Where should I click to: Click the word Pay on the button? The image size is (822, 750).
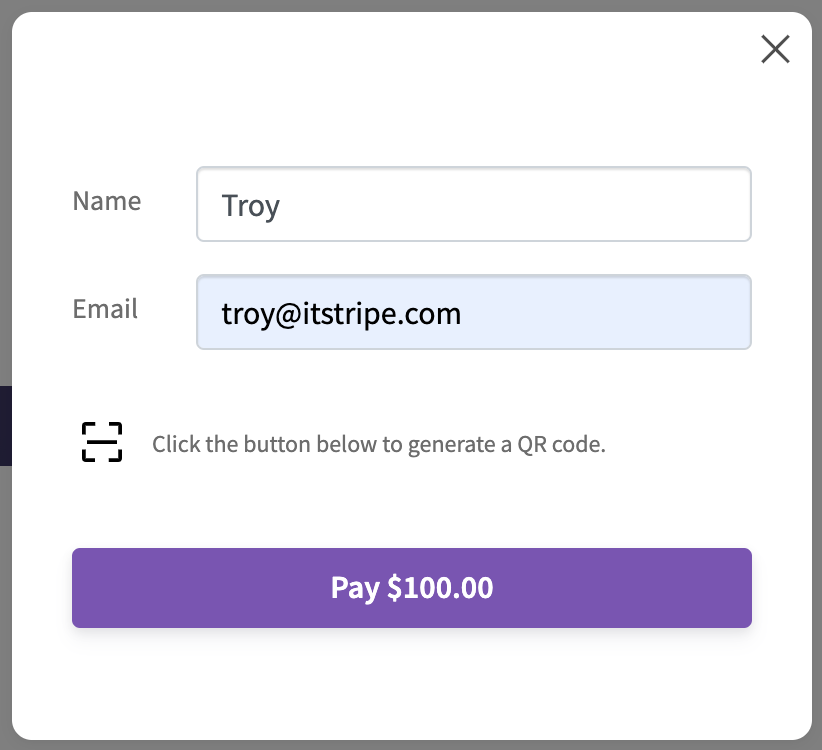(x=355, y=589)
